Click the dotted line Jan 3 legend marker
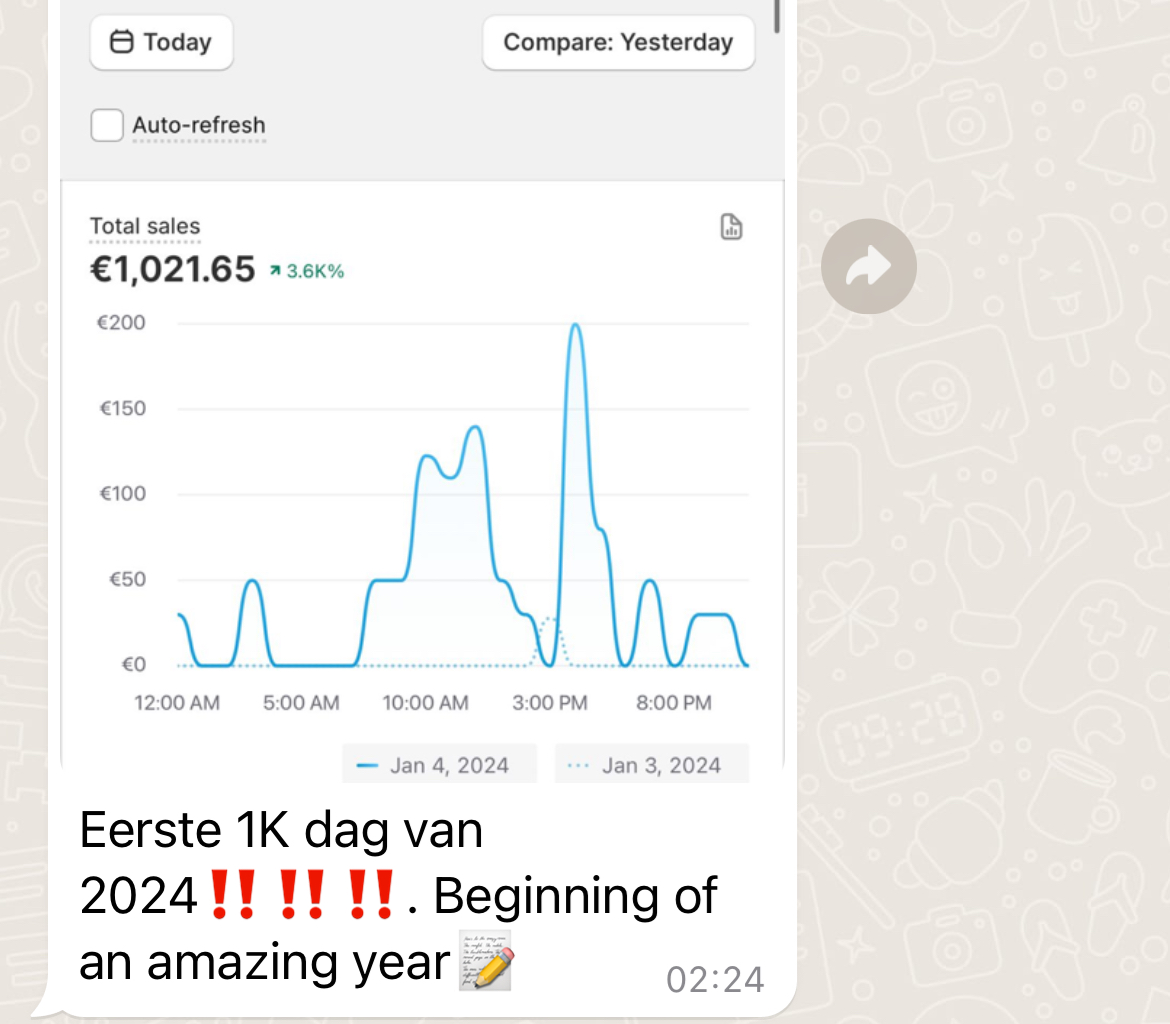The width and height of the screenshot is (1170, 1024). coord(578,766)
